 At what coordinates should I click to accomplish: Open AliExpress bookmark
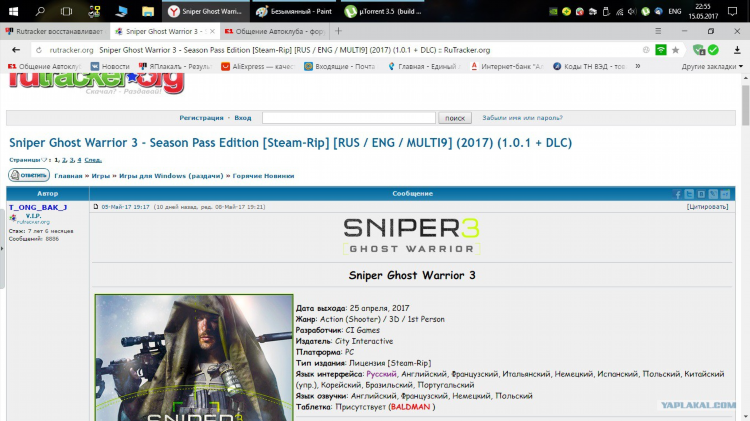tap(257, 66)
